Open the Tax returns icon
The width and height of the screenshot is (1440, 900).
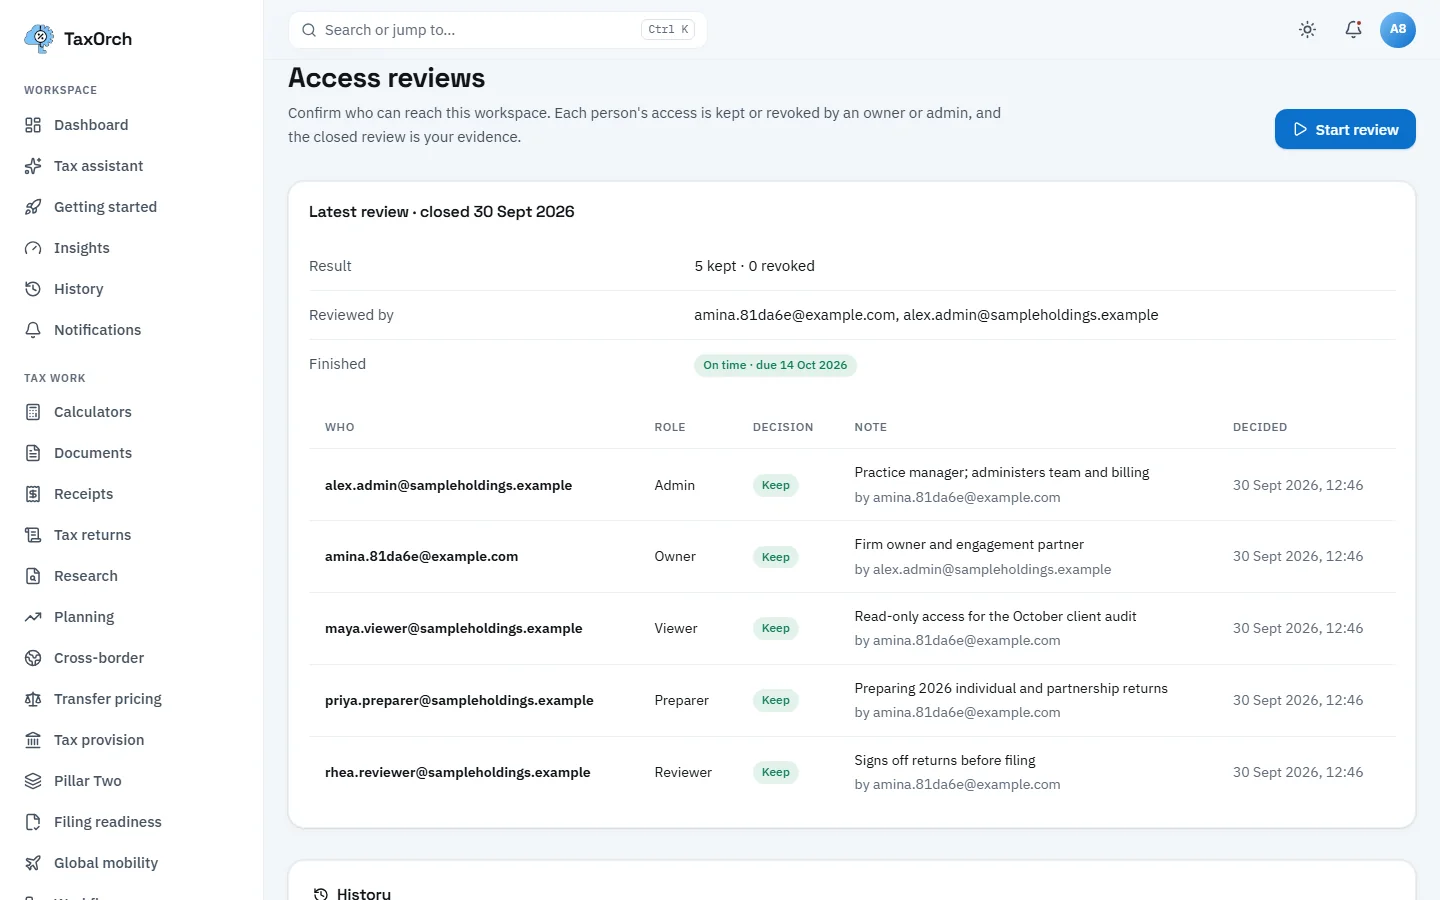33,535
